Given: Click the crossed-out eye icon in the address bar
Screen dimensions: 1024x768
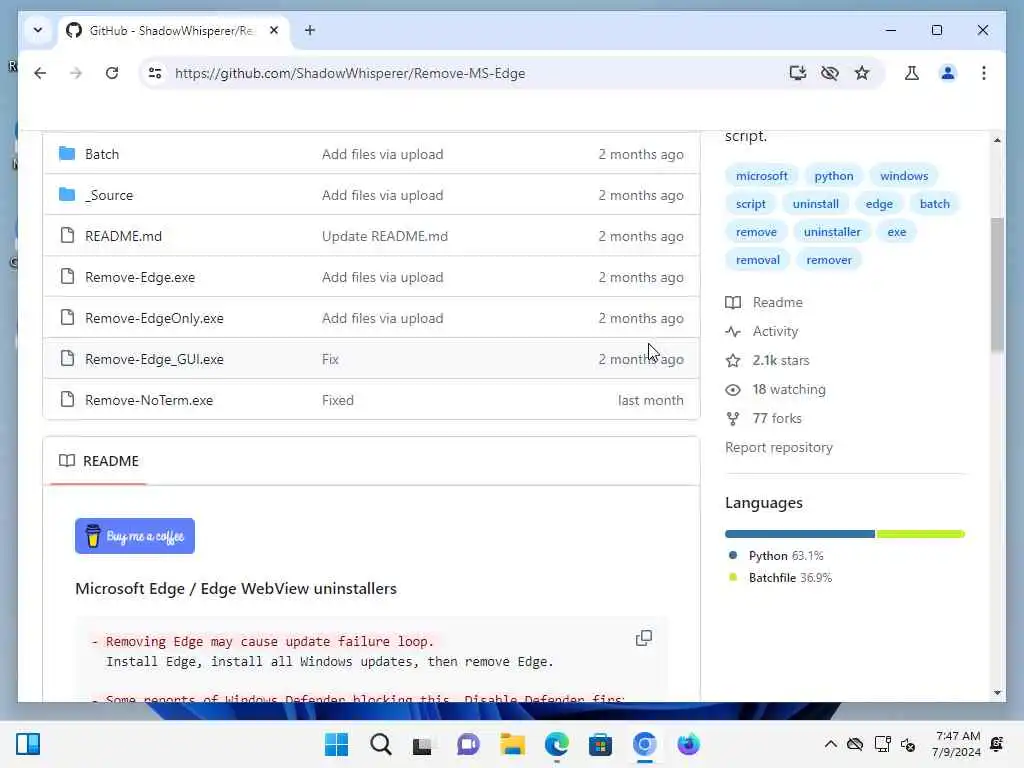Looking at the screenshot, I should coord(829,73).
